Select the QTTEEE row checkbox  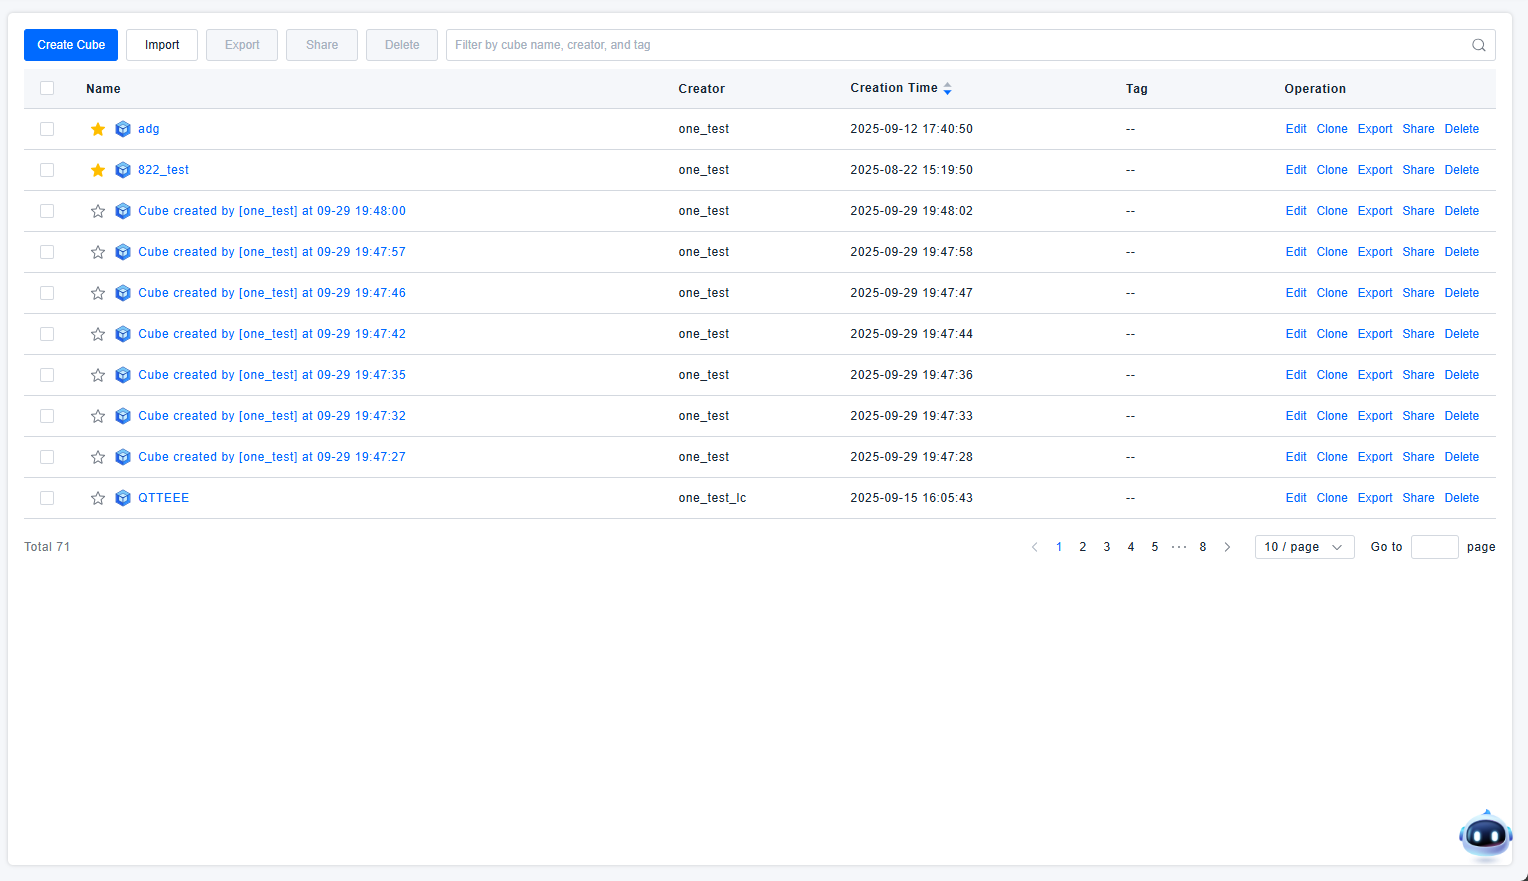[x=47, y=498]
